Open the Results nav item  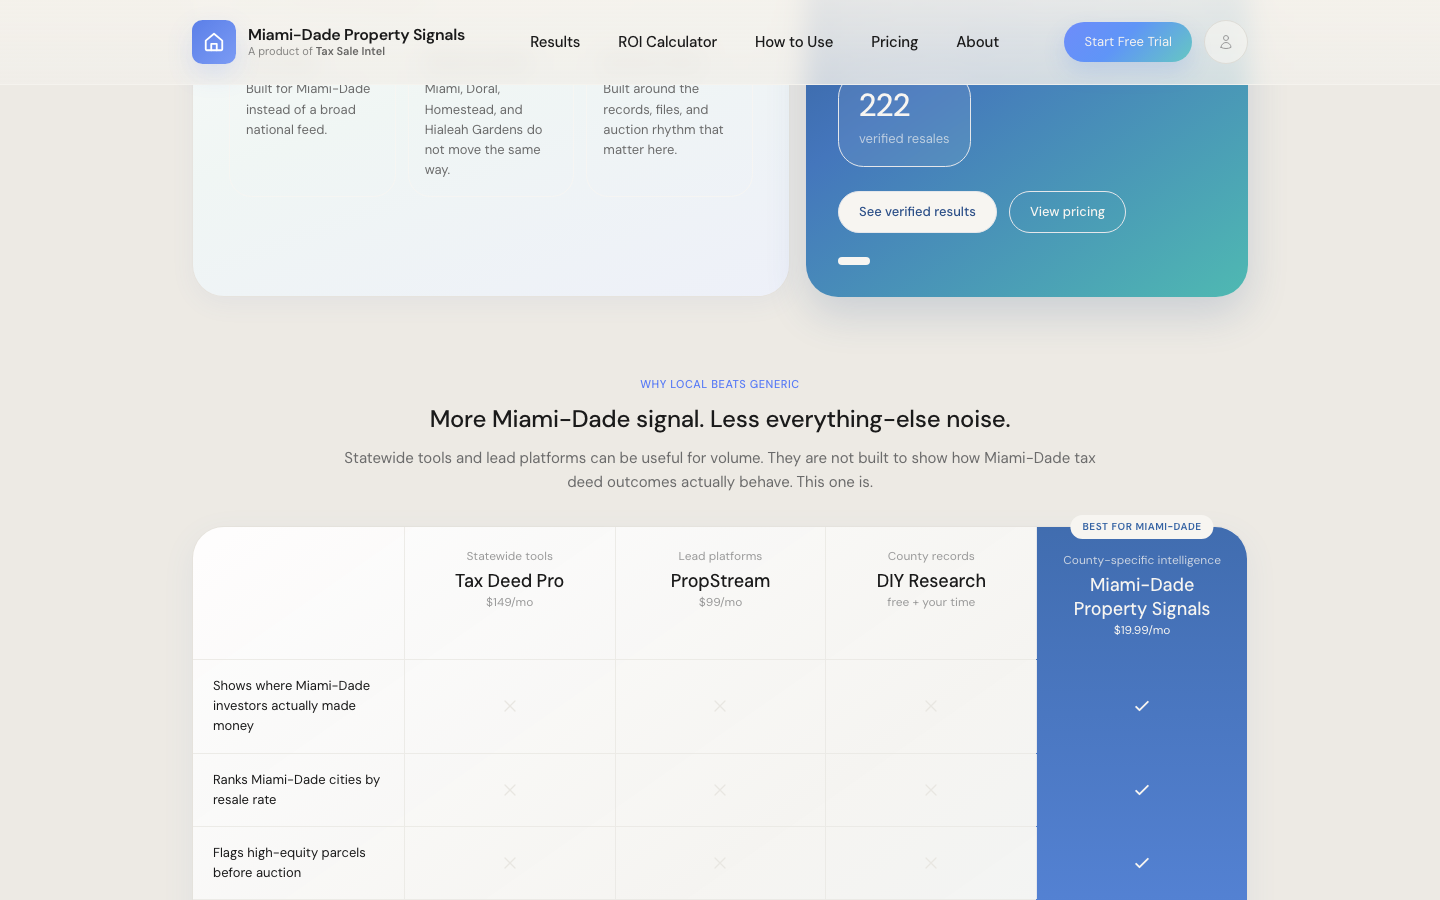coord(555,42)
